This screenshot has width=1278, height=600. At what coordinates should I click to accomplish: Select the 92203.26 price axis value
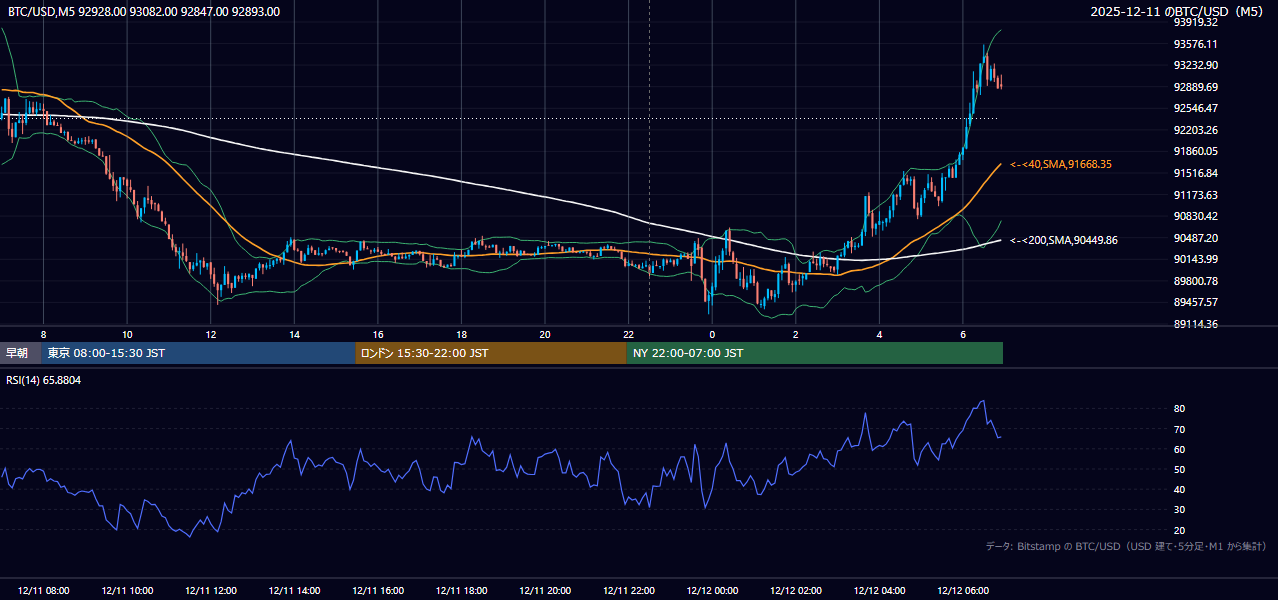click(x=1195, y=130)
